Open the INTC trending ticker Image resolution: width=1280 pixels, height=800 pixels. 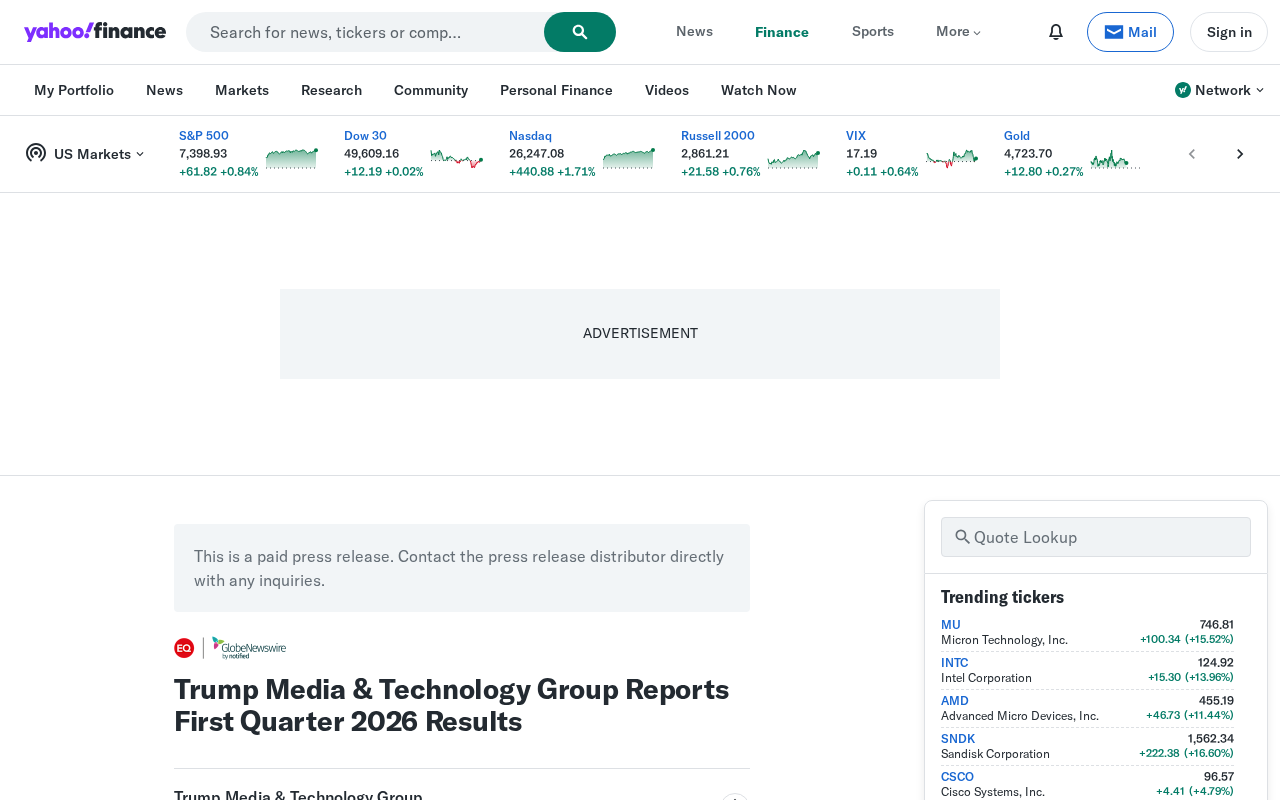pos(955,663)
